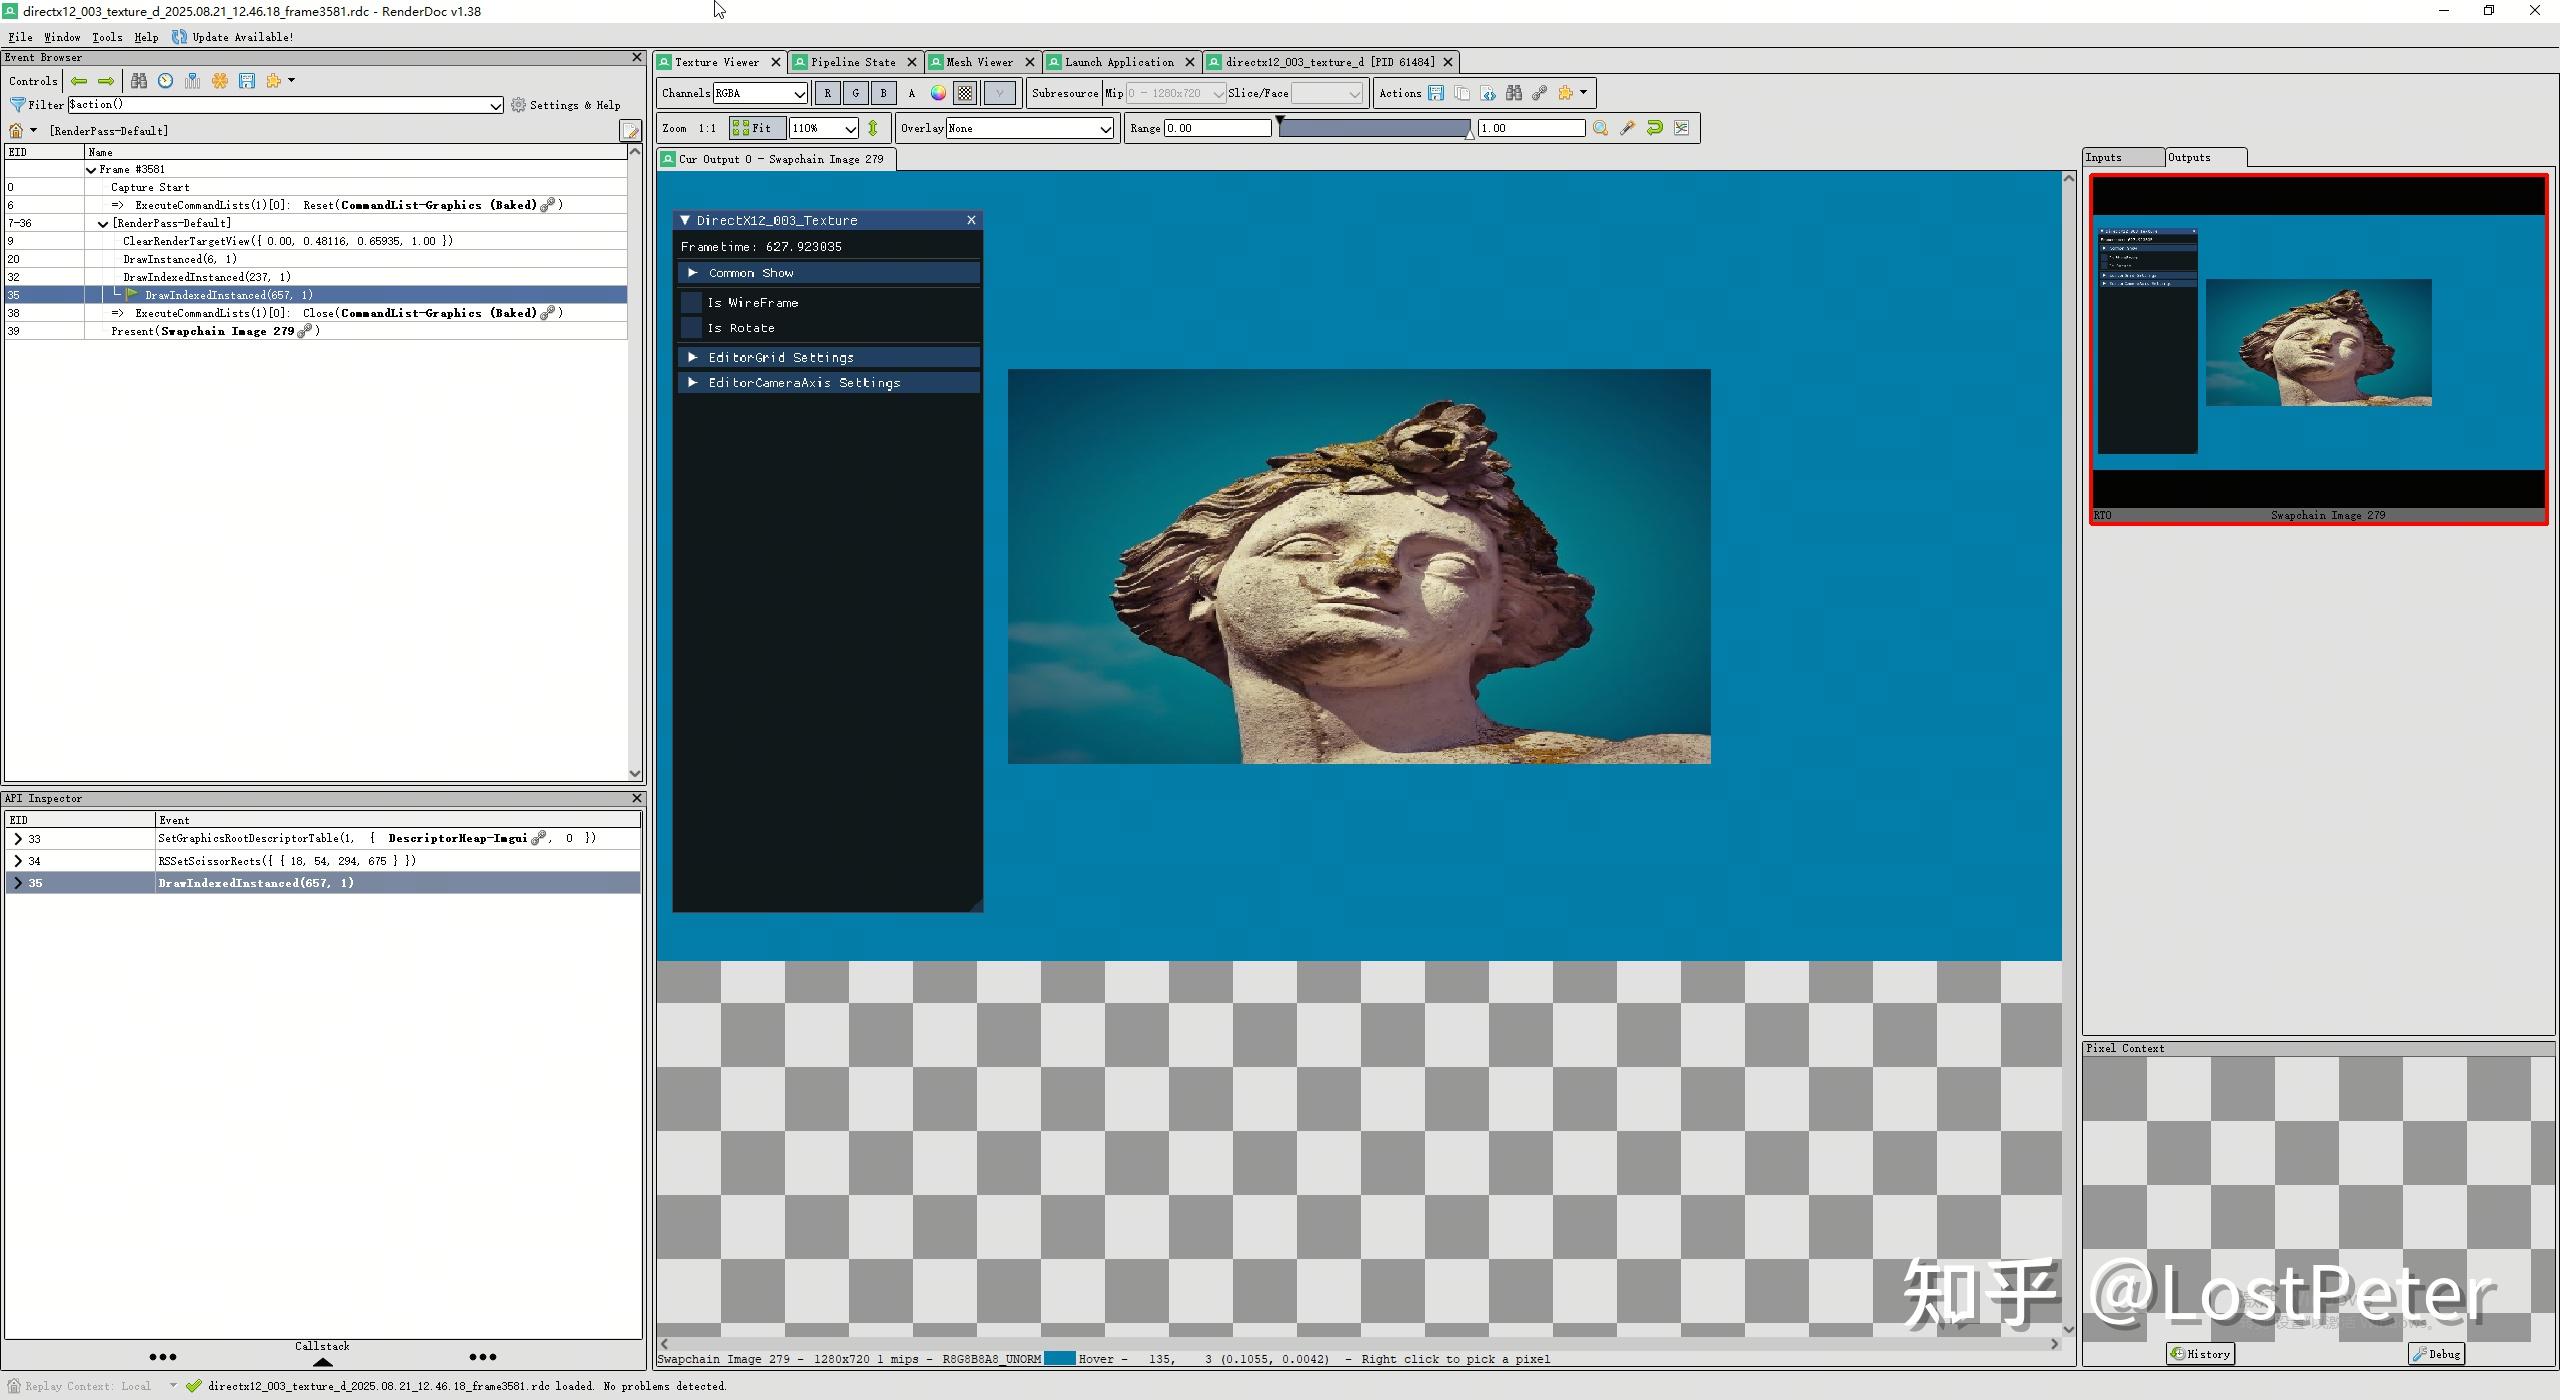
Task: Click the chain link icon in Actions
Action: click(1540, 93)
